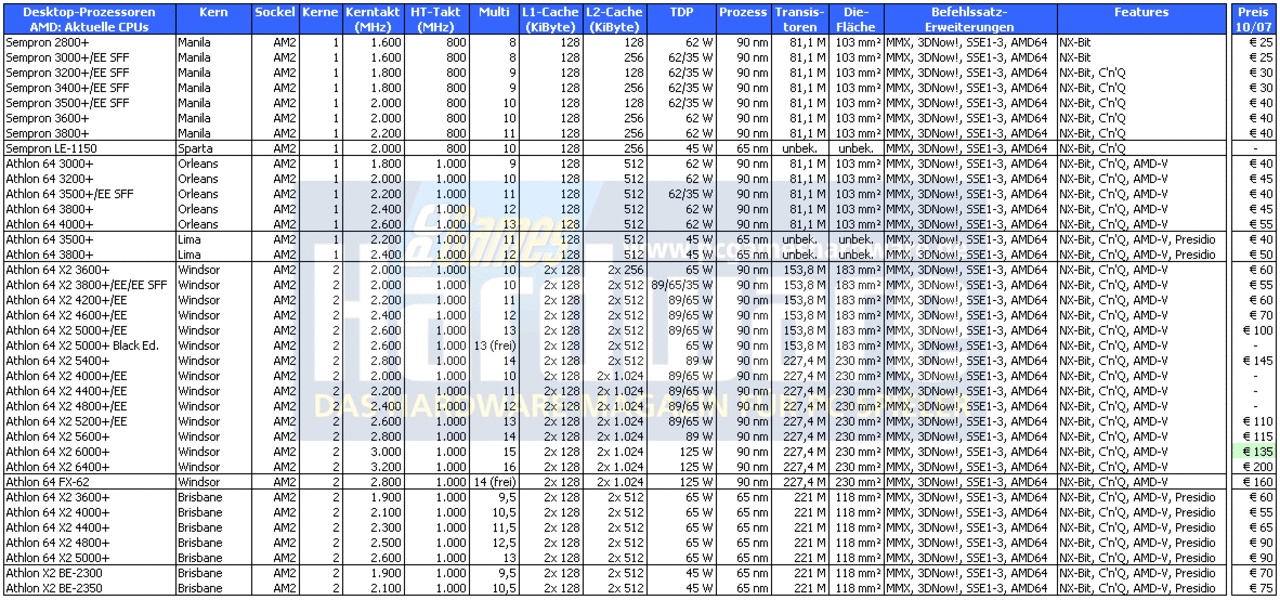
Task: Select the Sockel column header
Action: pos(275,12)
